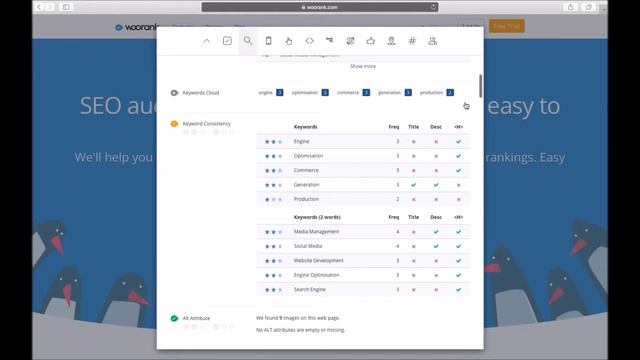
Task: Select the Production keyword row
Action: pos(363,199)
